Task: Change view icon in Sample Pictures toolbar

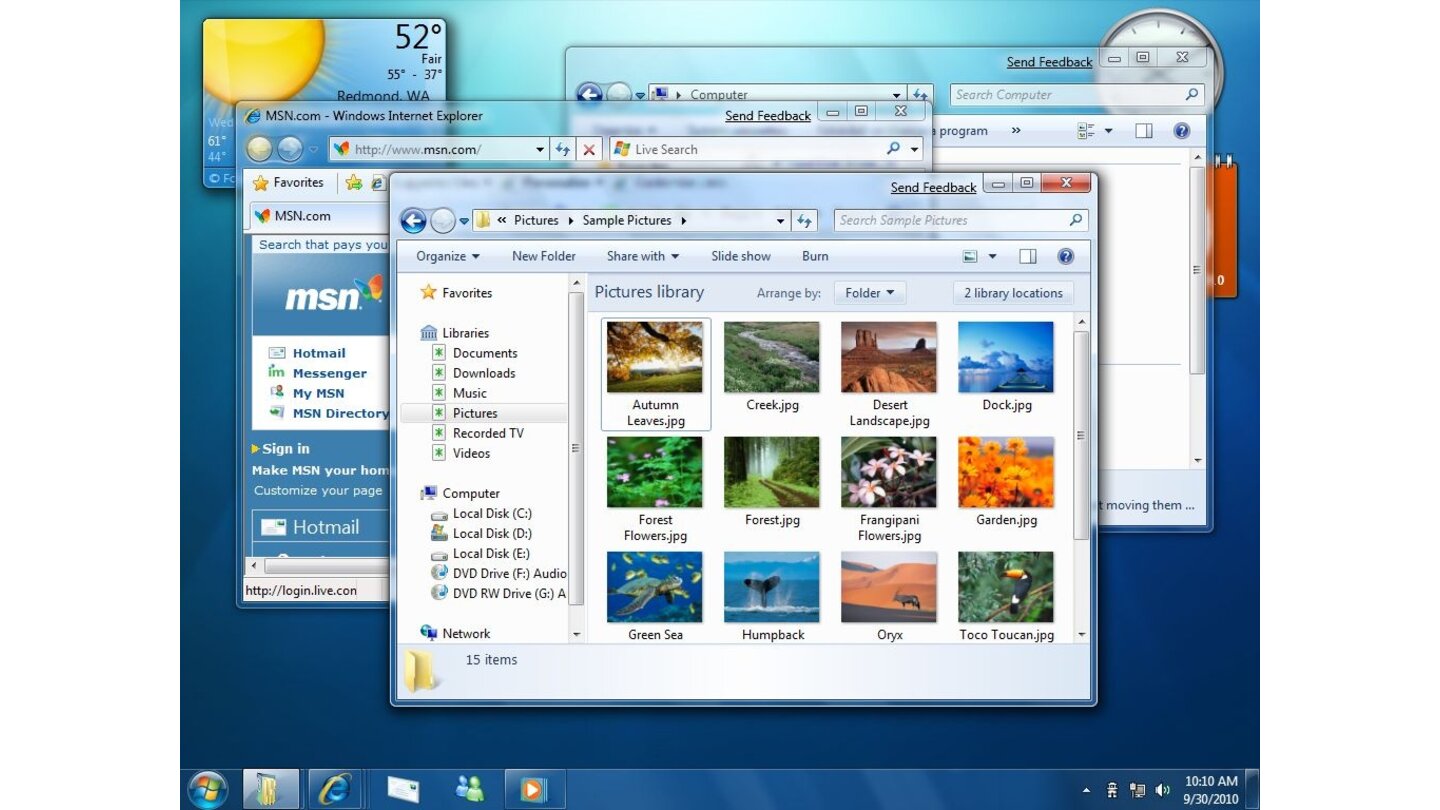Action: (x=970, y=257)
